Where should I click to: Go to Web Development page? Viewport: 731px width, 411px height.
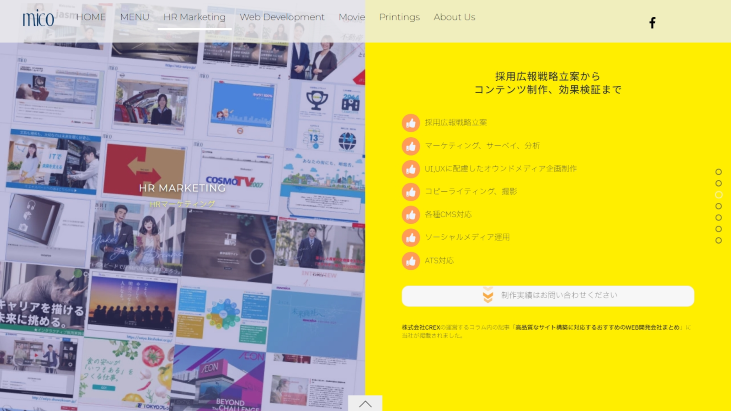tap(282, 17)
